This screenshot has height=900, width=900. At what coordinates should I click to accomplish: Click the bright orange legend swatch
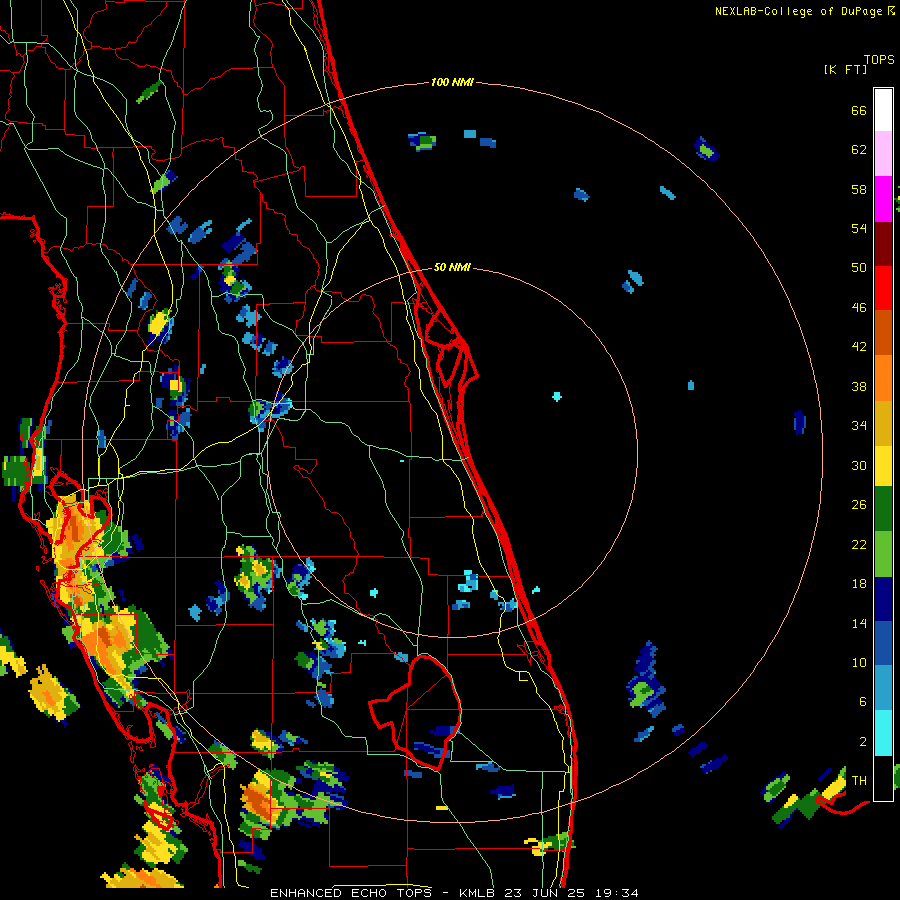(x=883, y=378)
